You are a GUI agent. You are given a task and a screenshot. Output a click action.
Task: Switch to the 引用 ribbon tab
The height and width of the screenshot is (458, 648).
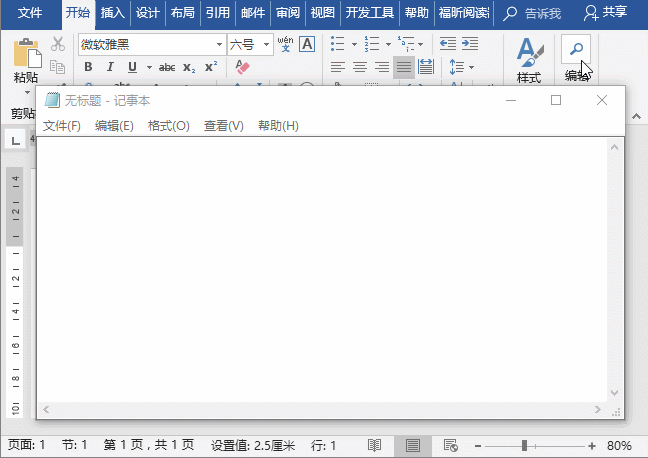tap(218, 13)
